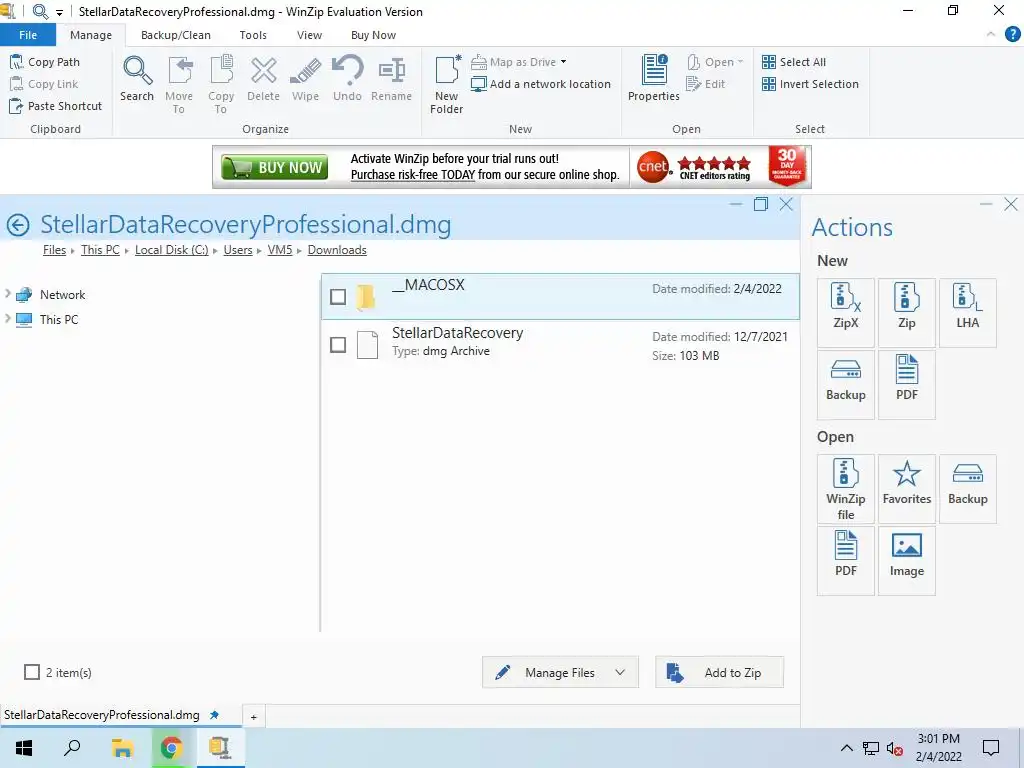Open WinZip help question mark icon
This screenshot has width=1024, height=768.
[1012, 35]
